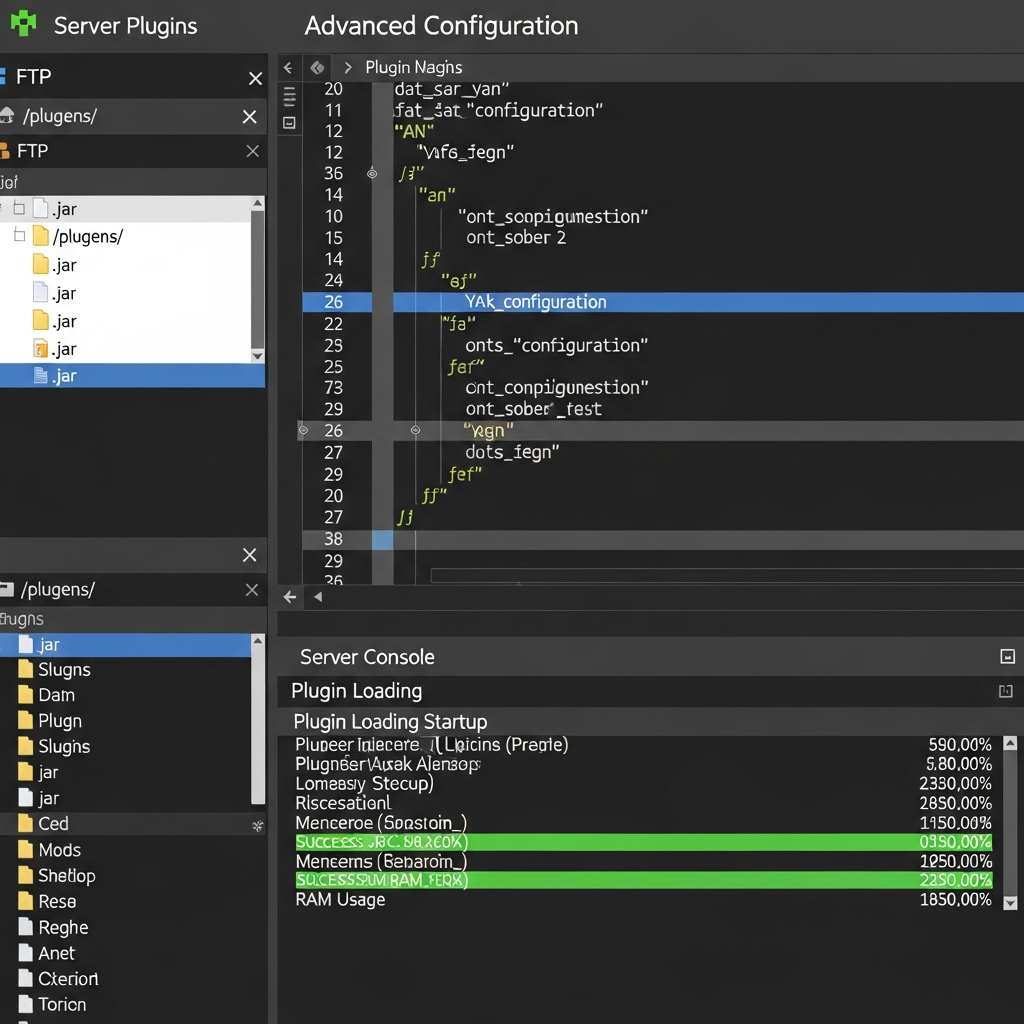Click the code line onts_"configuration"

tap(556, 345)
